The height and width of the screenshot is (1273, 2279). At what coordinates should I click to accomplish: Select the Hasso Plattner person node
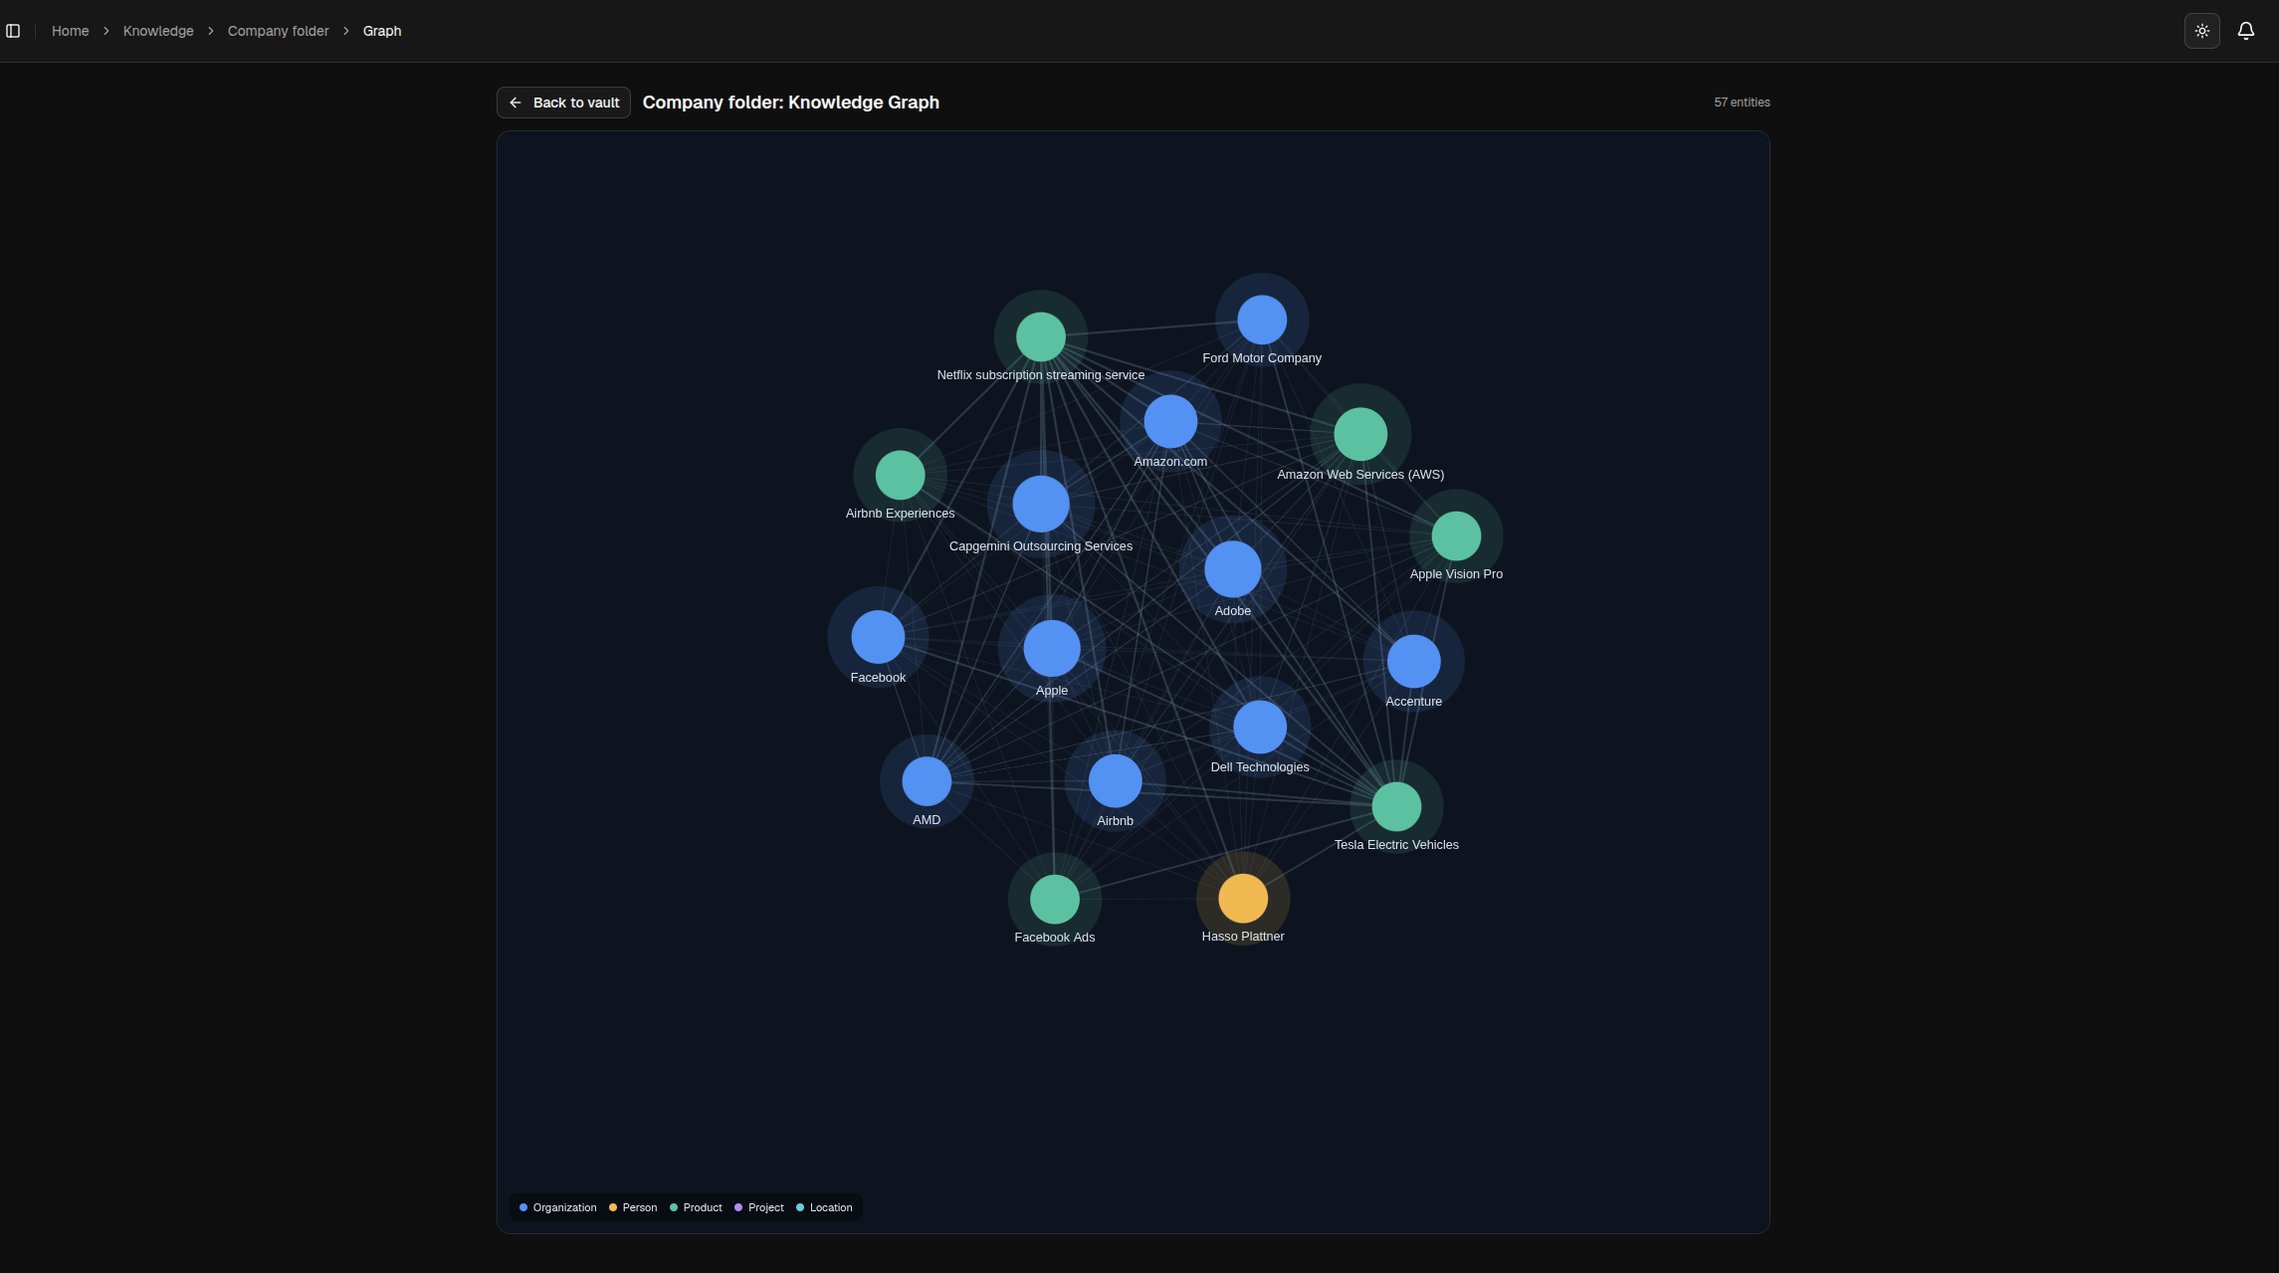point(1242,898)
